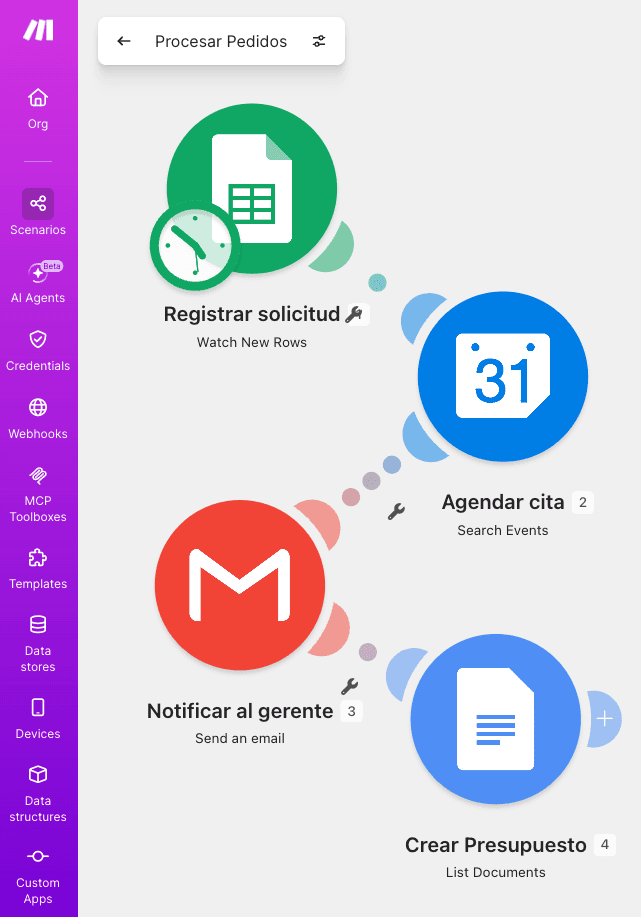
Task: Click module number badge 3 near Notificar al gerente
Action: click(x=351, y=711)
